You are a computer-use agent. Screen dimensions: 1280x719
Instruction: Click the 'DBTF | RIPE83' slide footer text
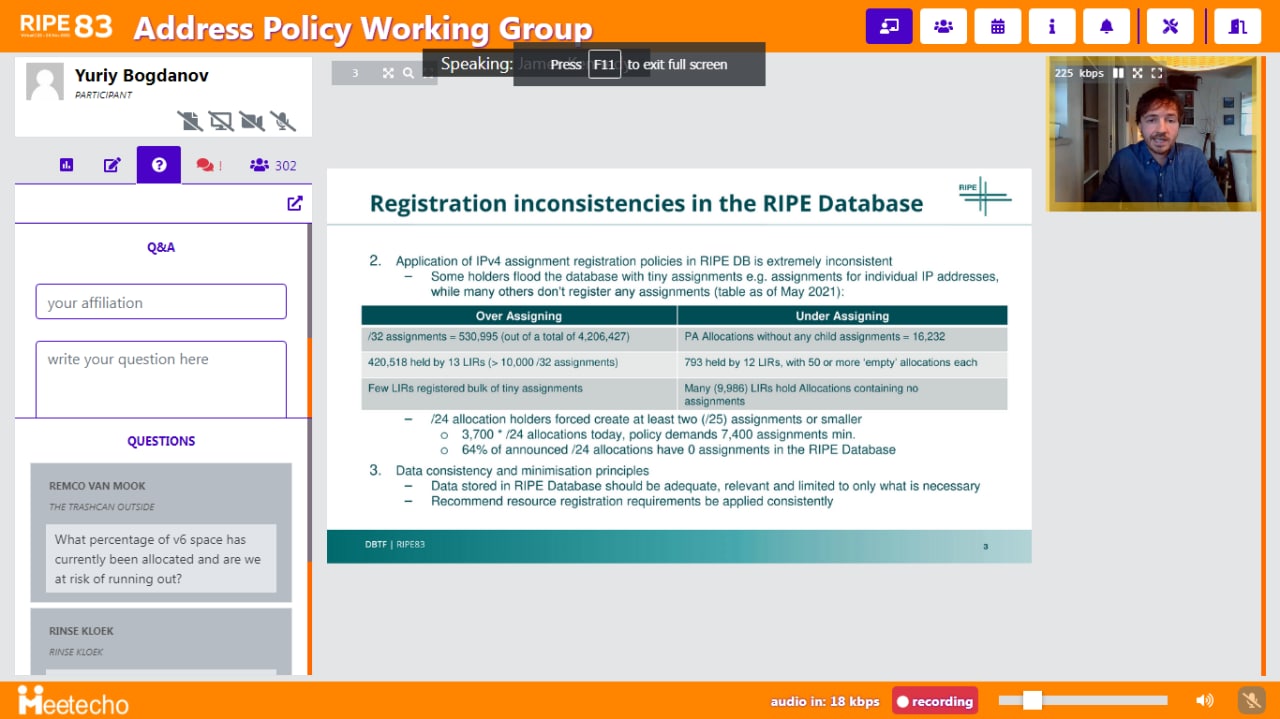pyautogui.click(x=395, y=545)
